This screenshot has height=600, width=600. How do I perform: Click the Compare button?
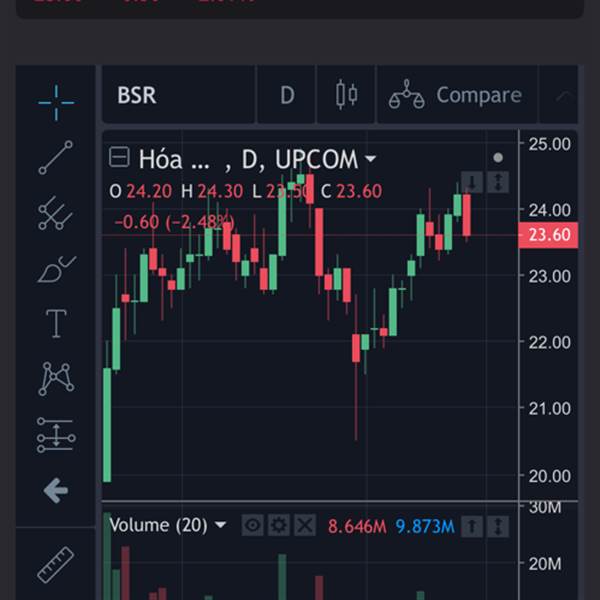pos(457,95)
